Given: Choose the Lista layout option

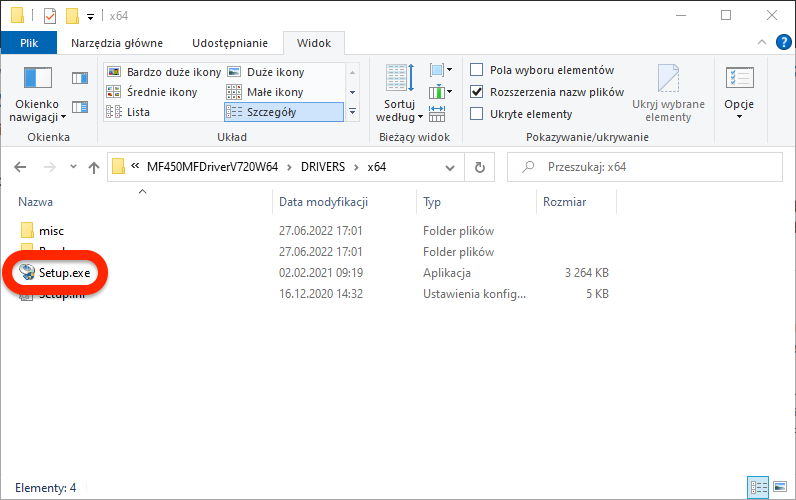Looking at the screenshot, I should tap(138, 112).
